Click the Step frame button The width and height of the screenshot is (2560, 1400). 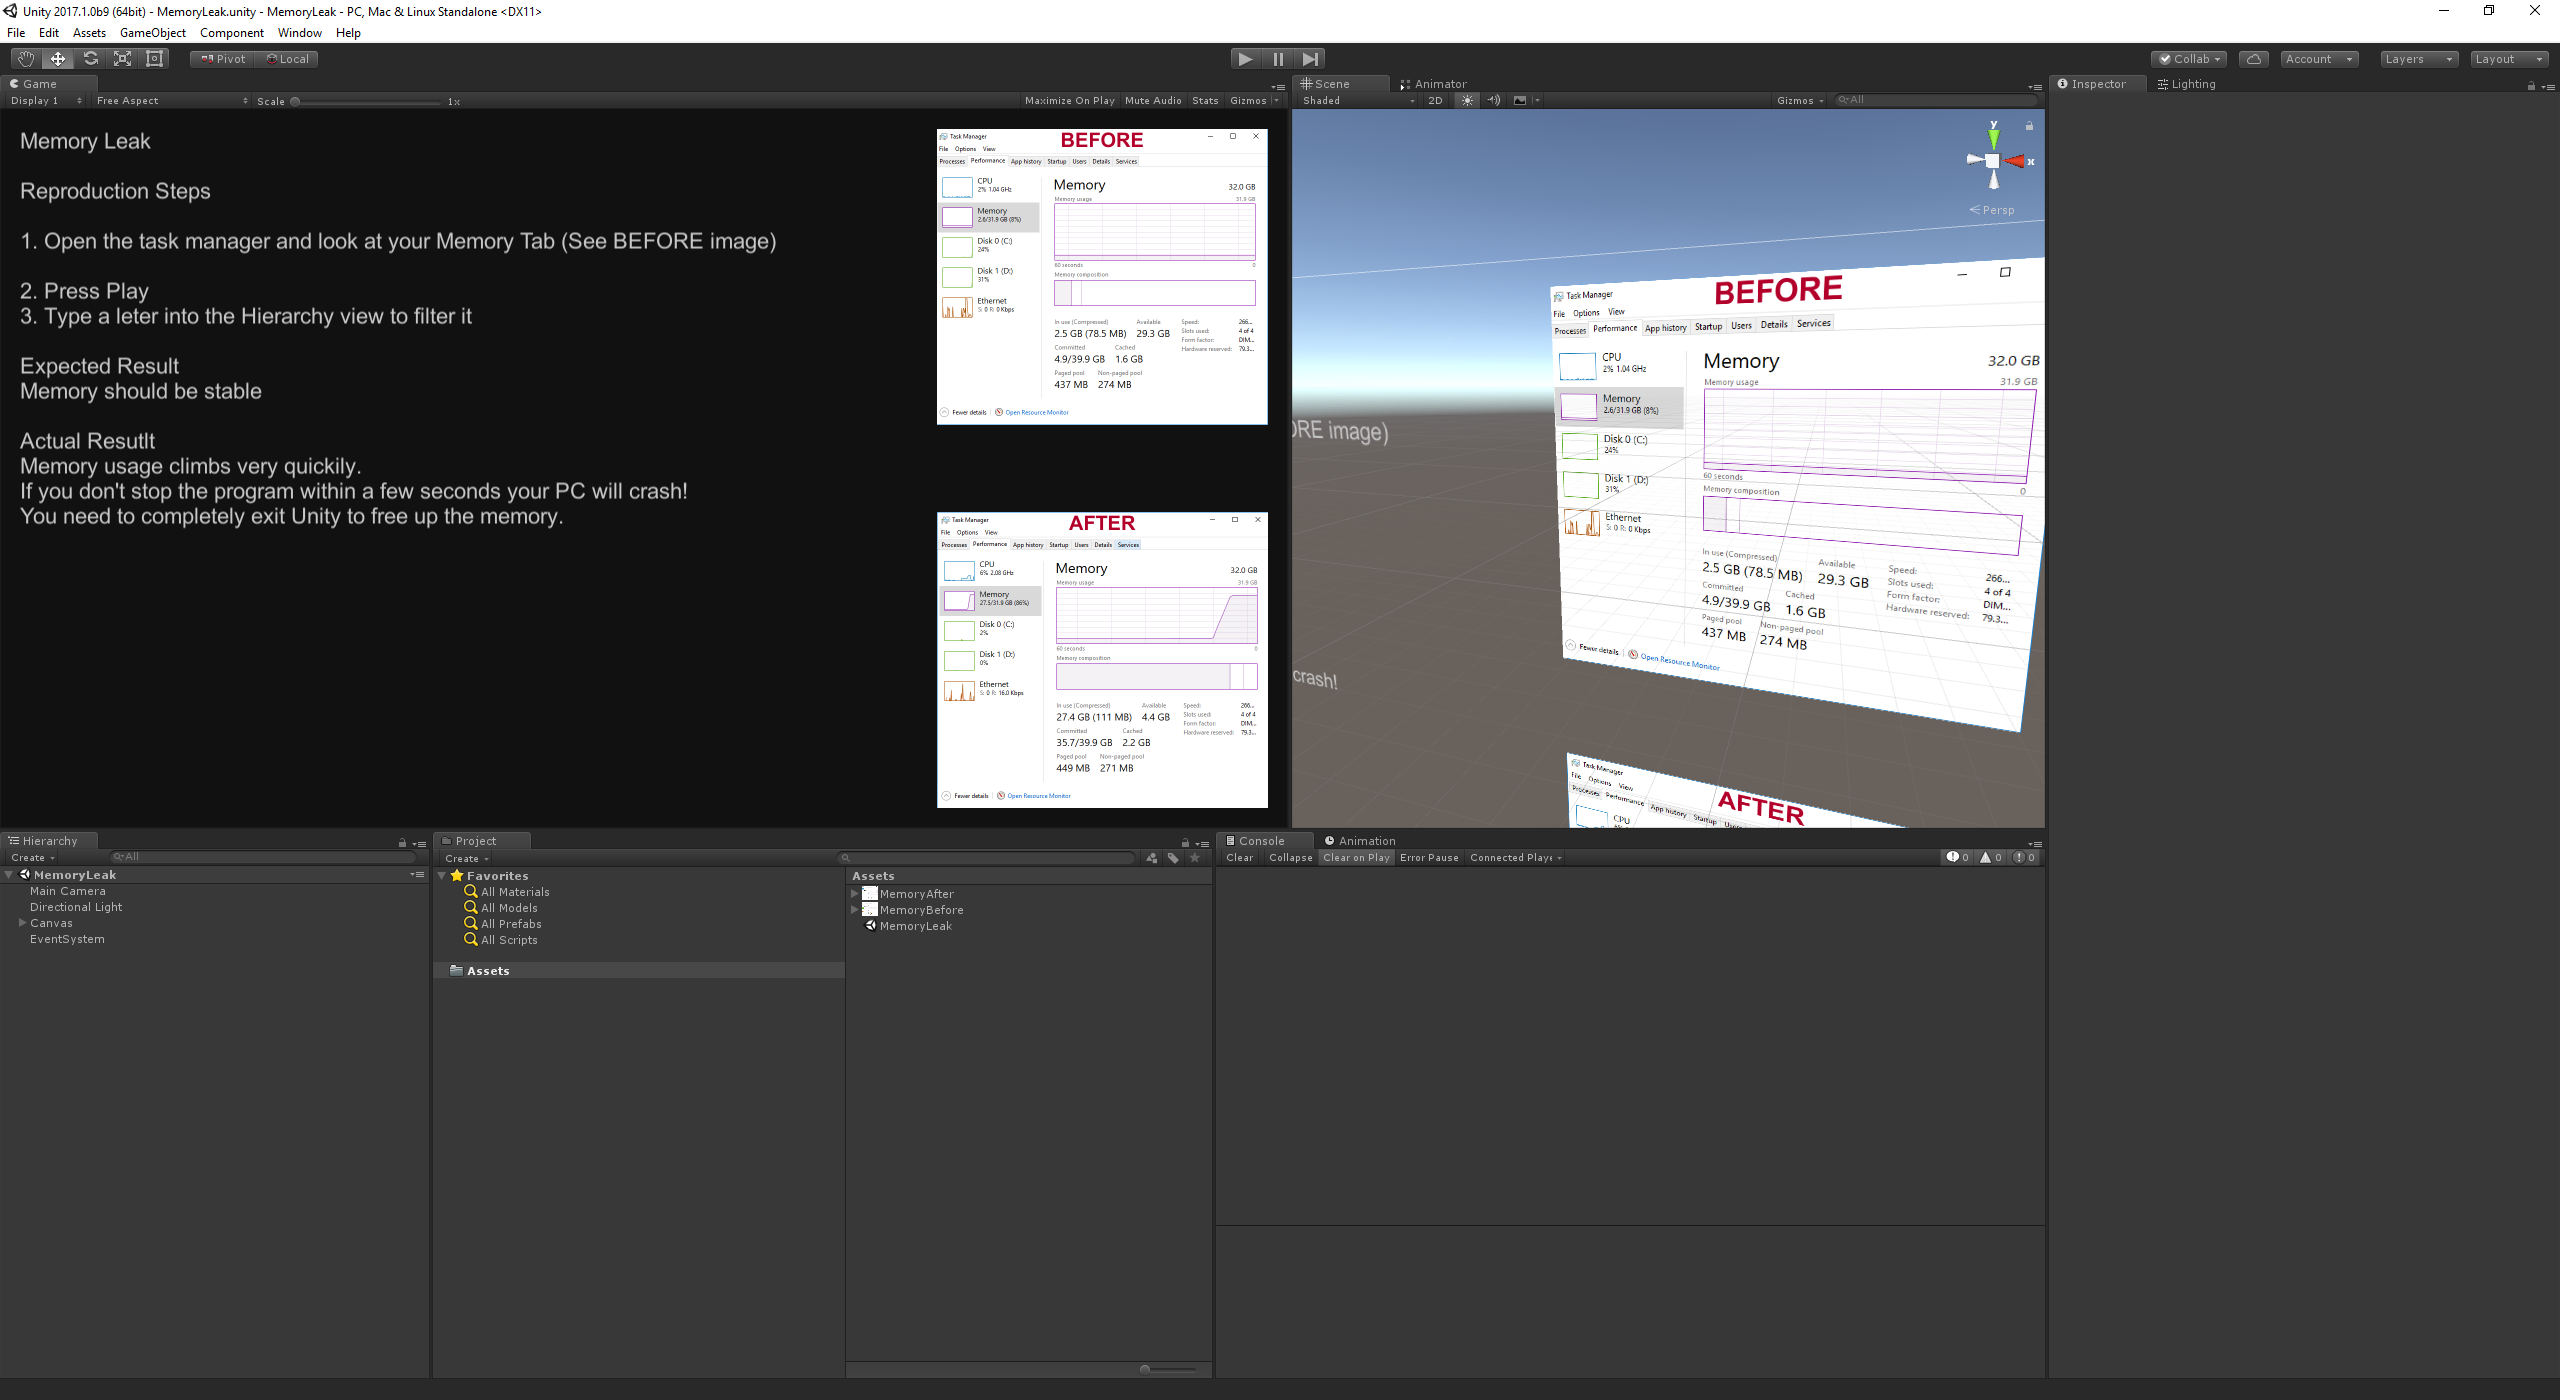[1310, 59]
